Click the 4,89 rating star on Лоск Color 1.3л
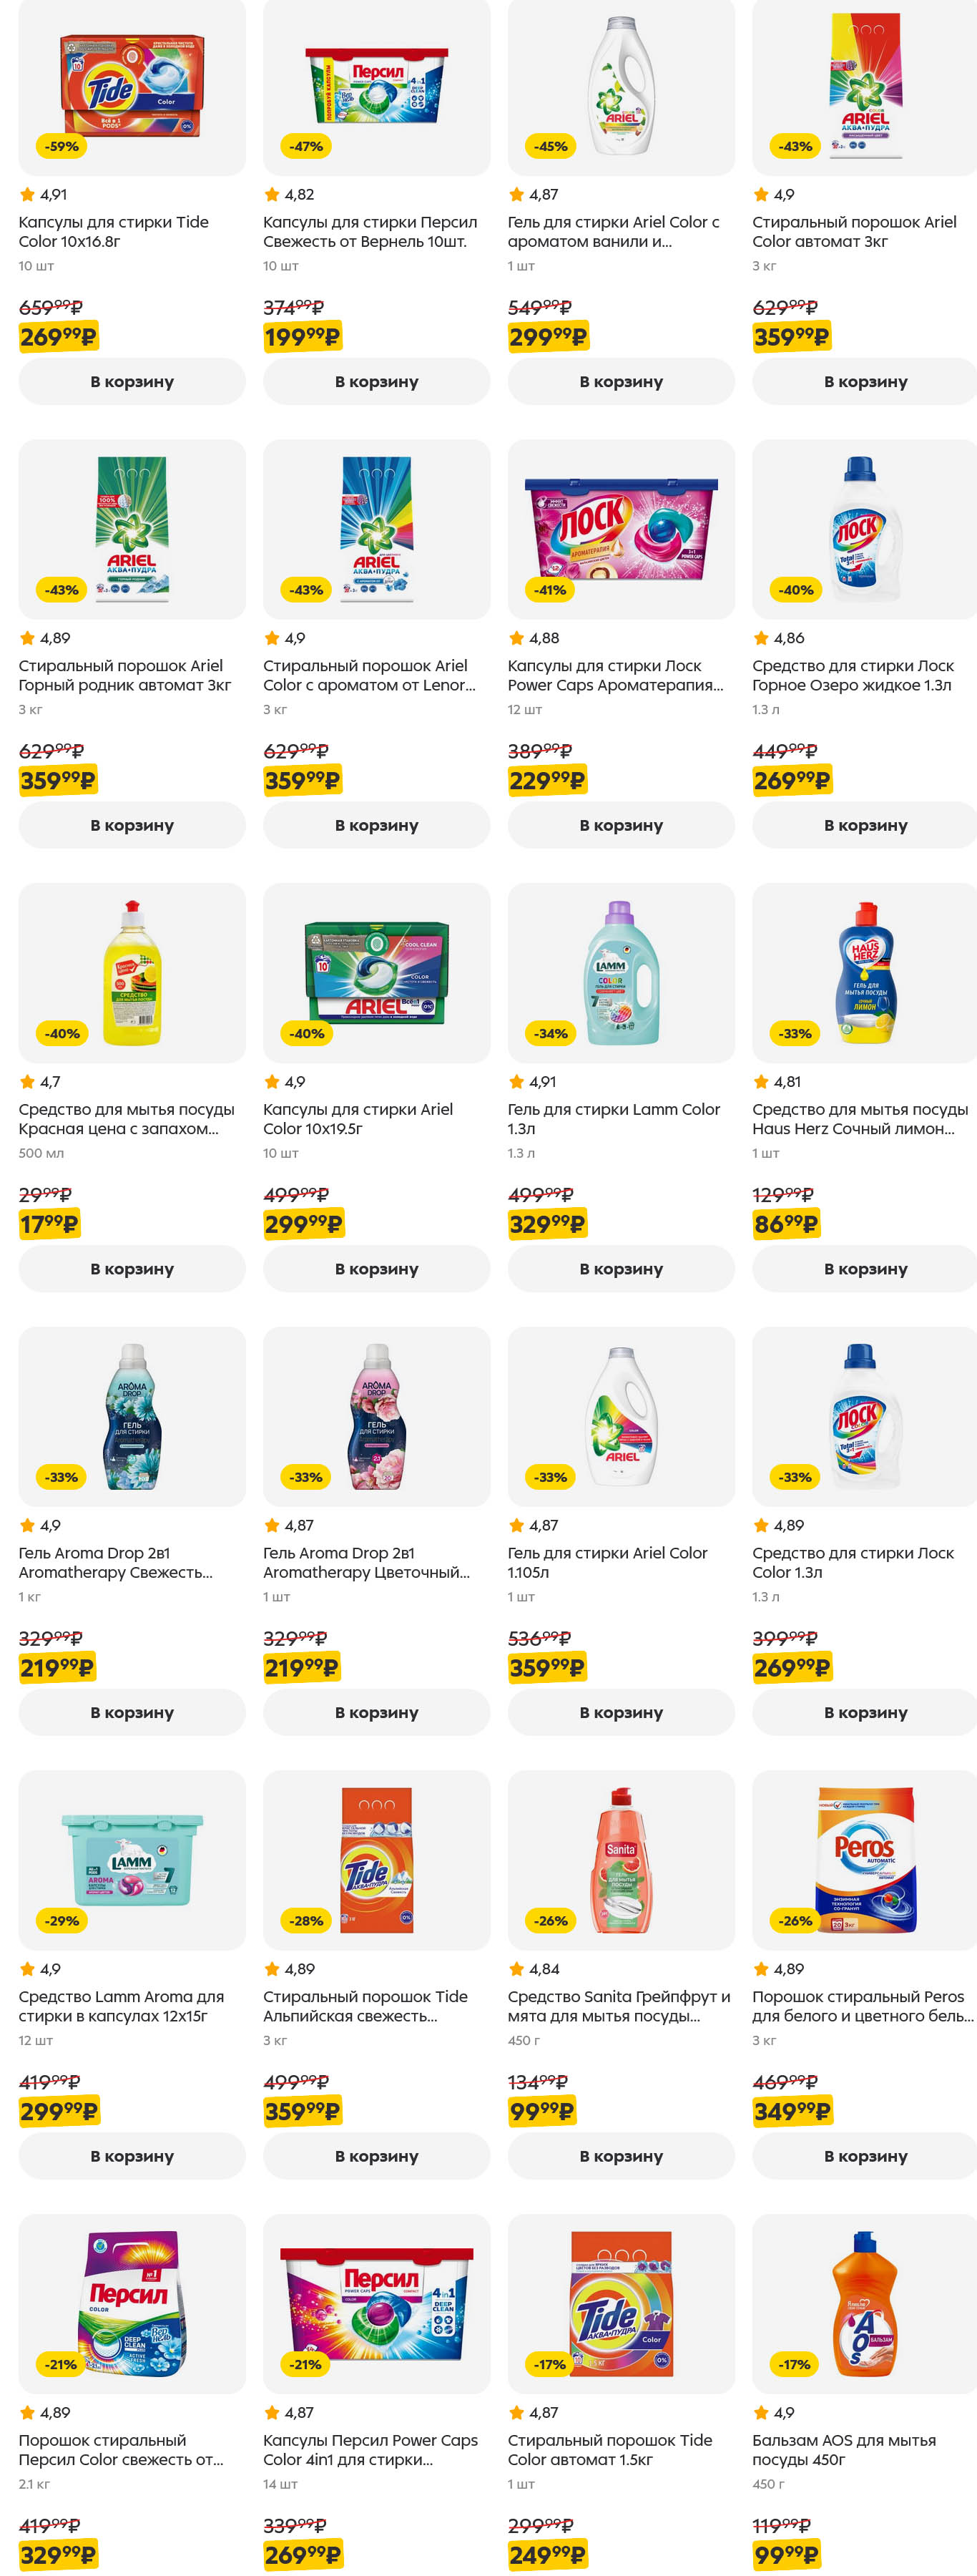Screen dimensions: 977x2576 (761, 1525)
